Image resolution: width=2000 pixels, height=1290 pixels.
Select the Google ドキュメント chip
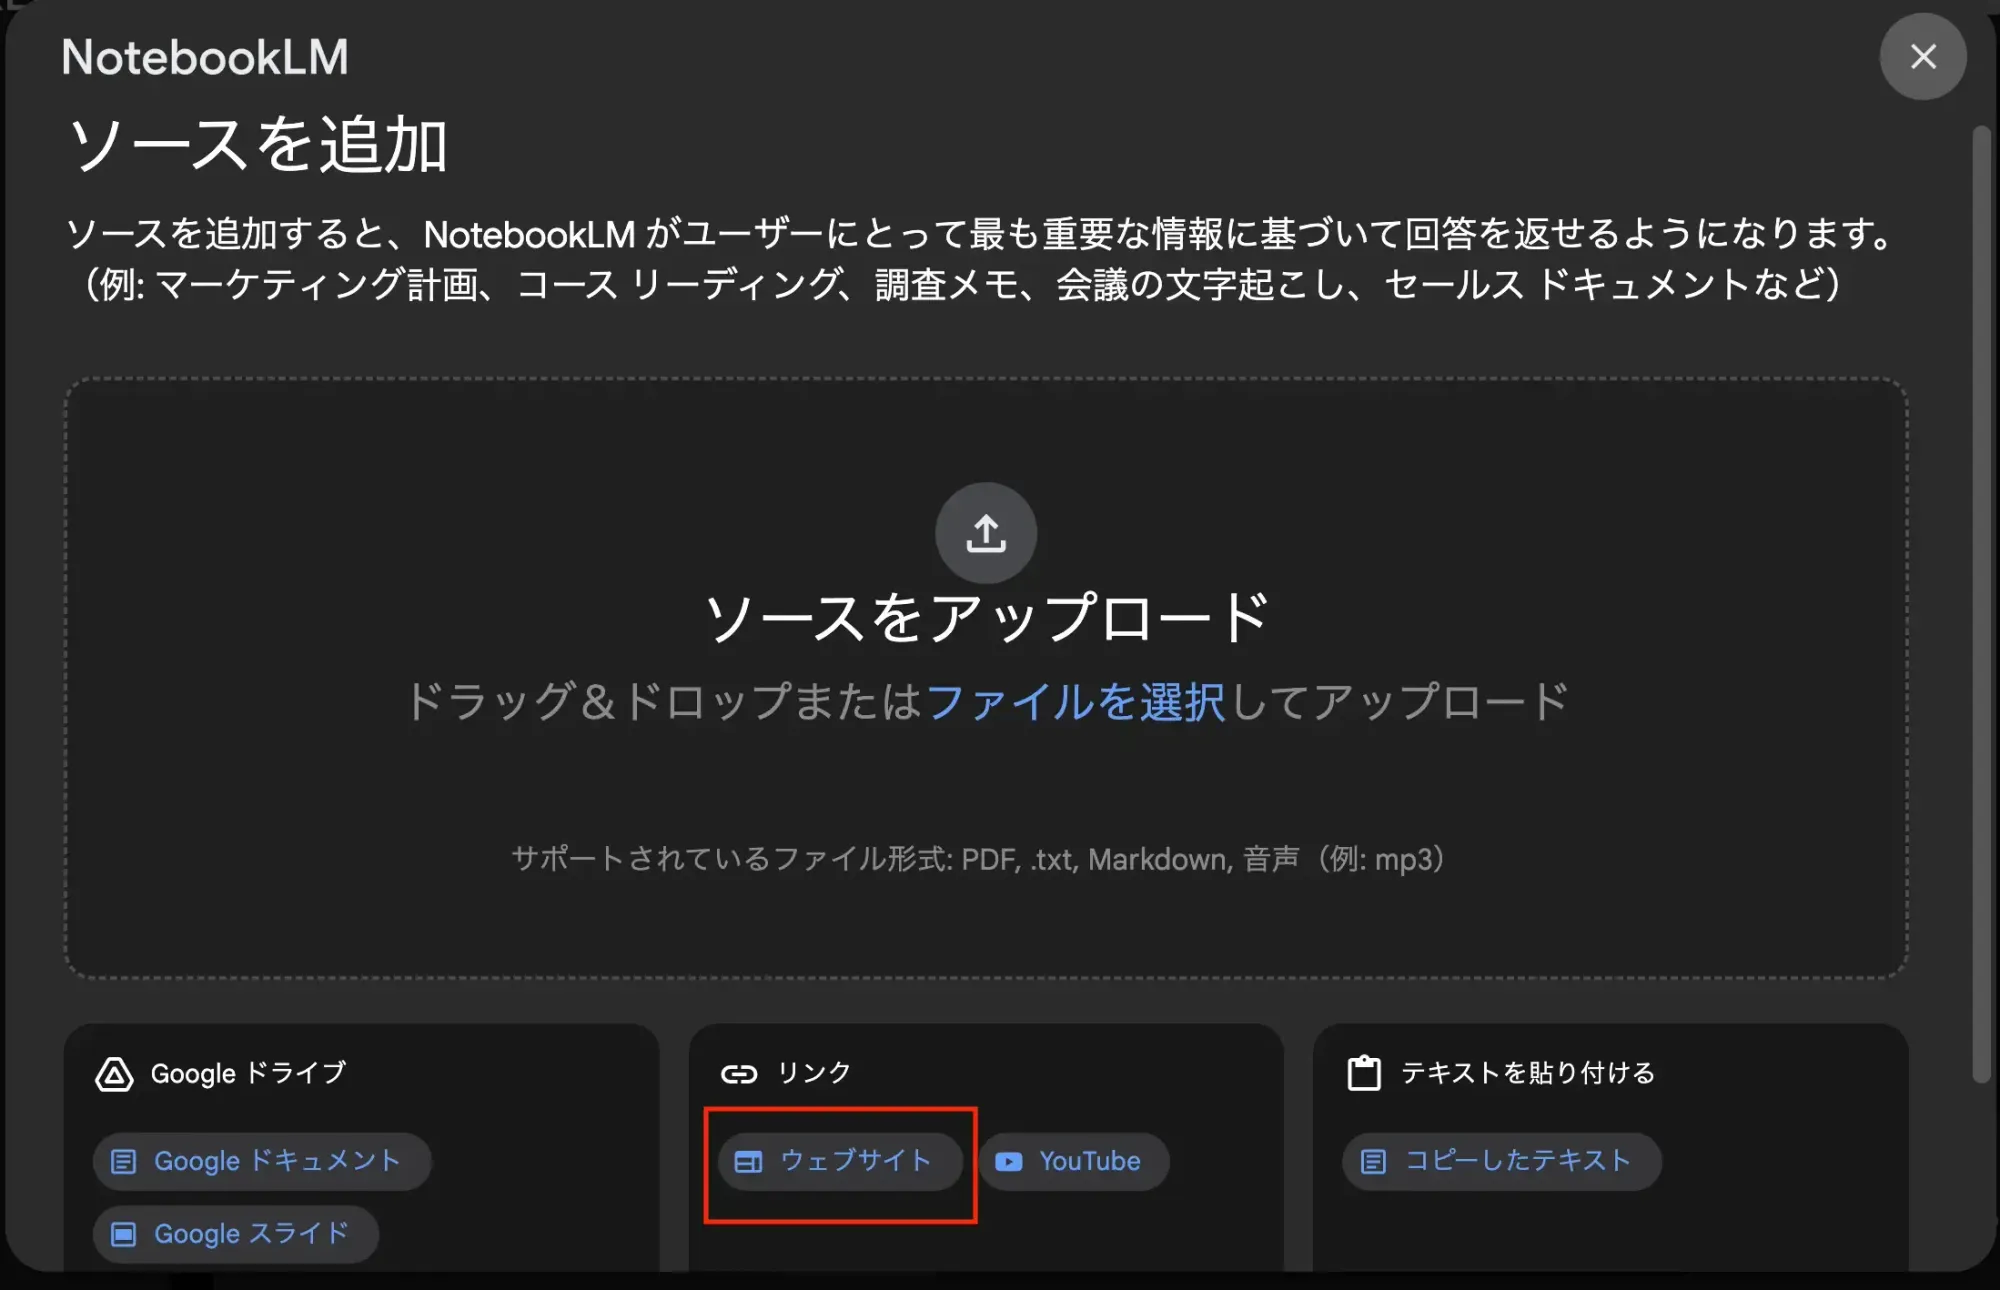262,1160
